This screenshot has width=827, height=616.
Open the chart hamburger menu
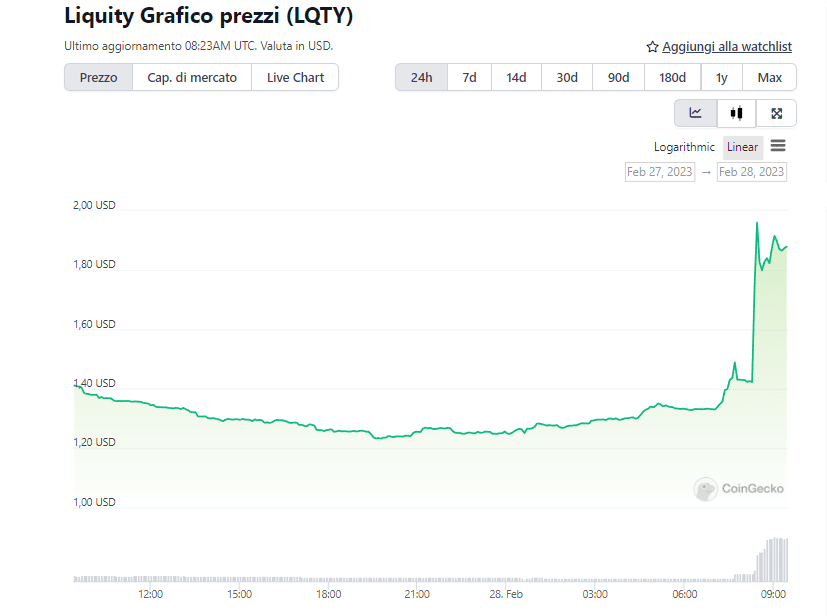778,146
